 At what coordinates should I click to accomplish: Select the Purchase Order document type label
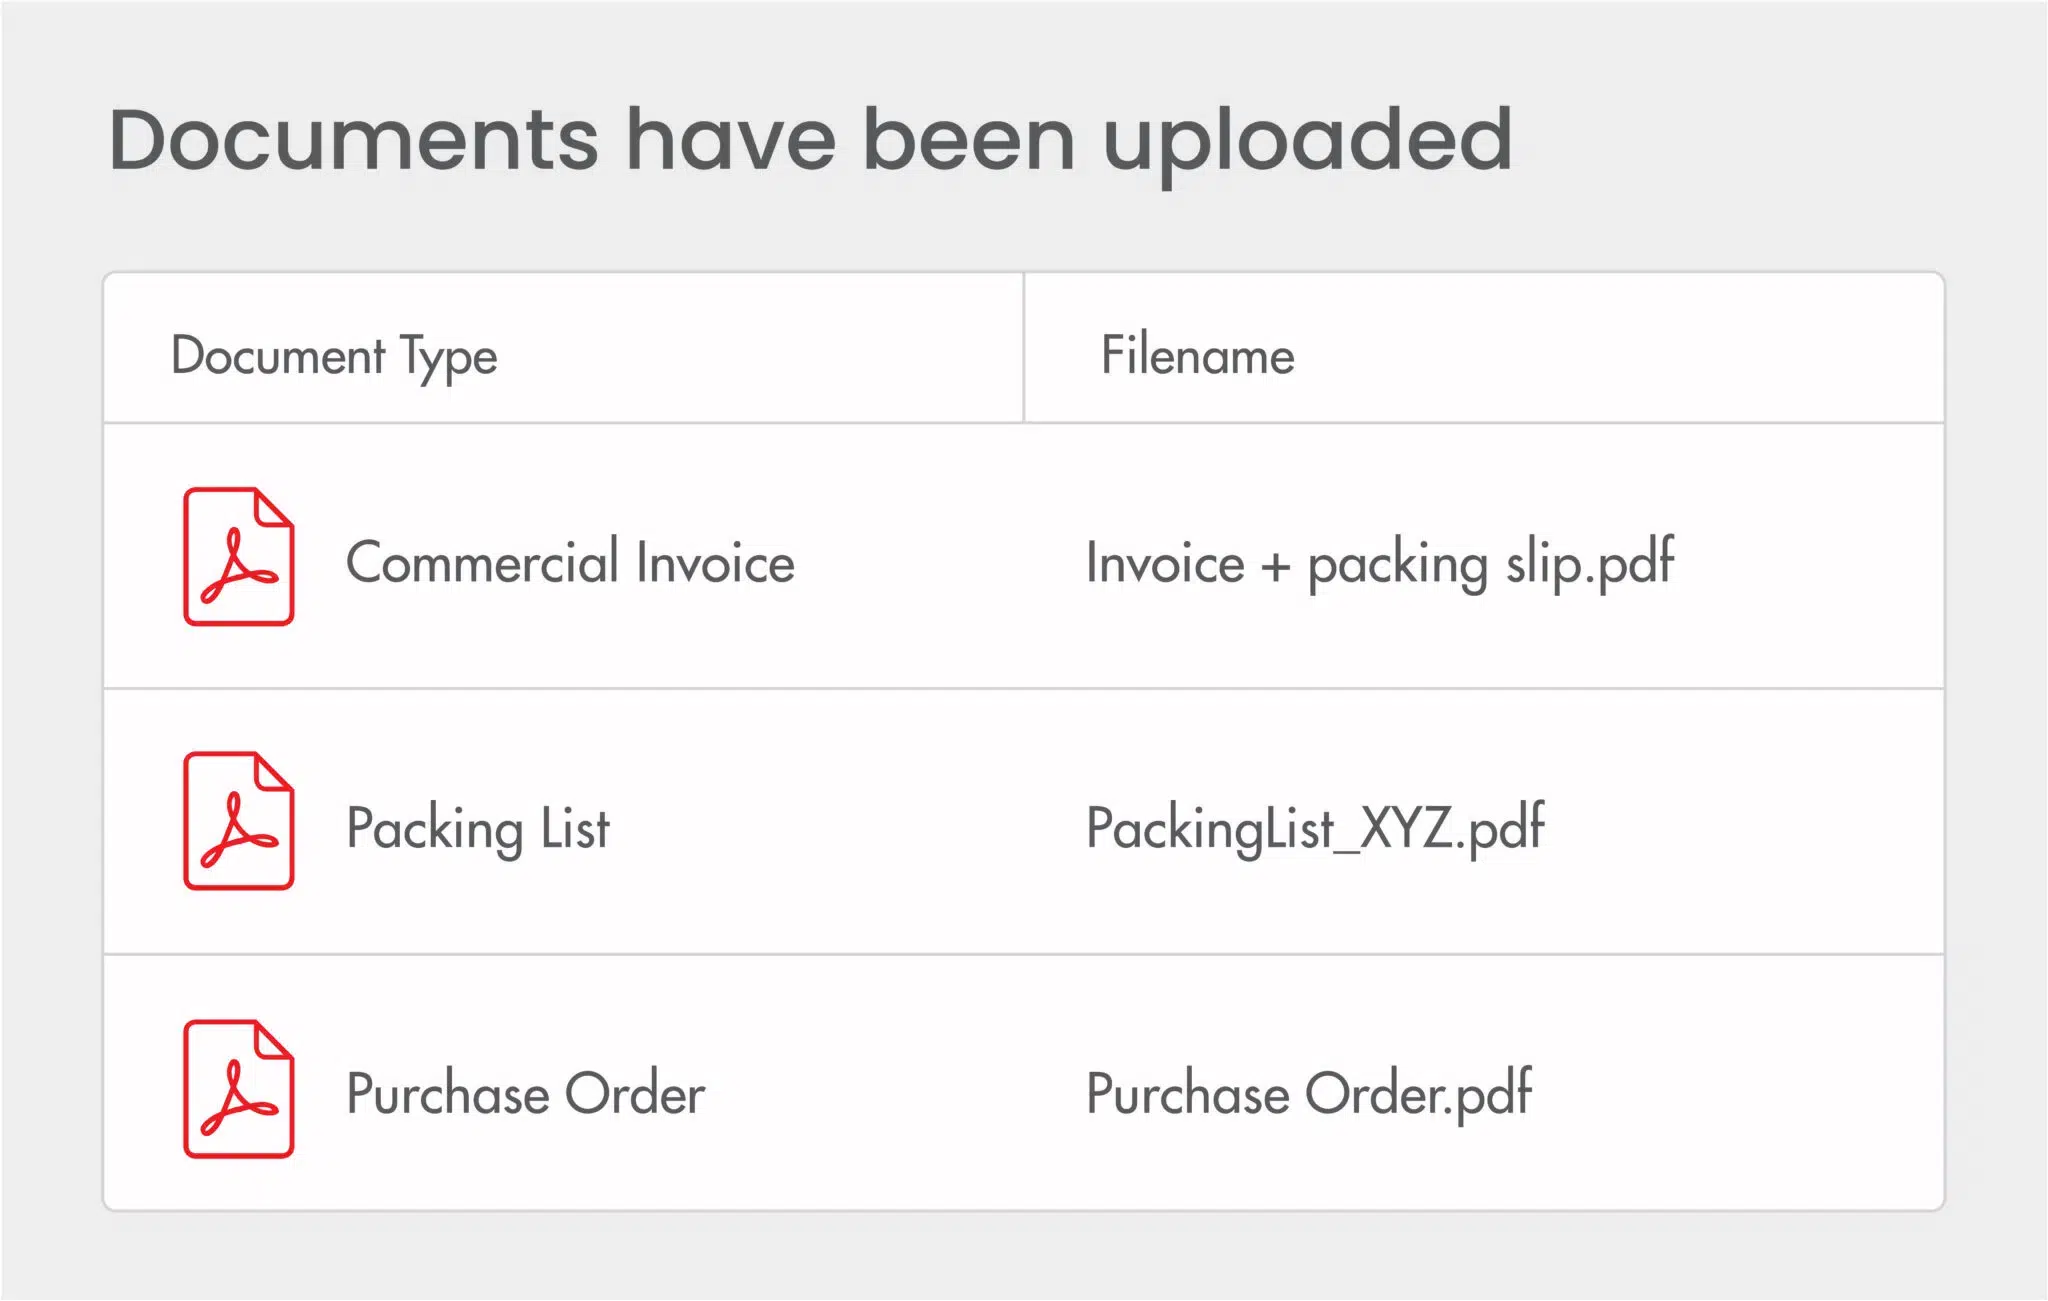526,1093
